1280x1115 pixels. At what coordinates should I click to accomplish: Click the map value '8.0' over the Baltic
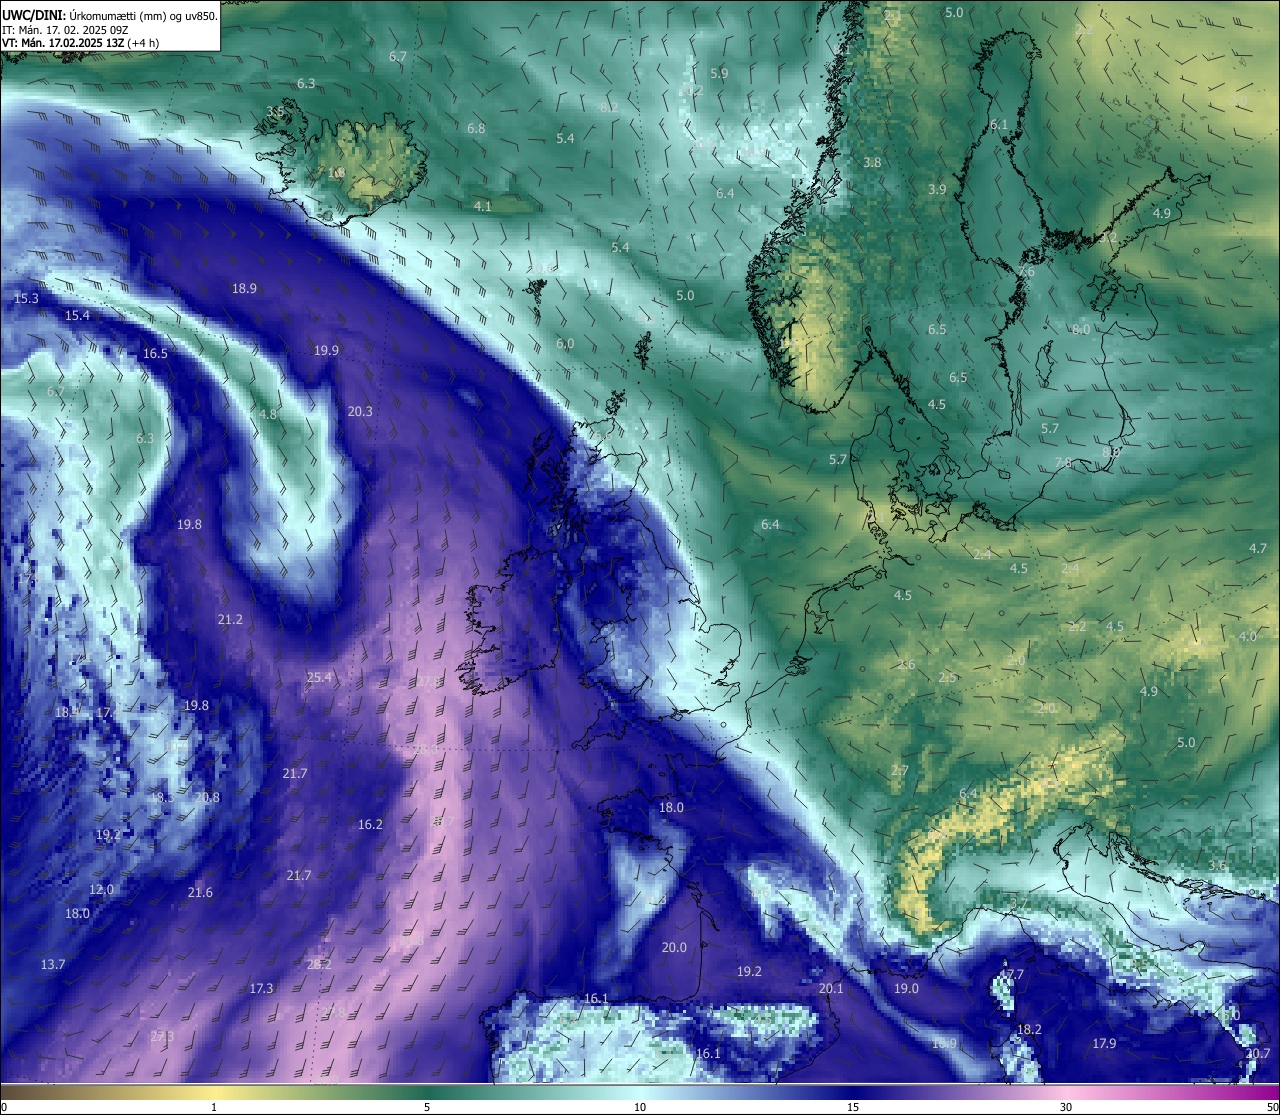1081,329
